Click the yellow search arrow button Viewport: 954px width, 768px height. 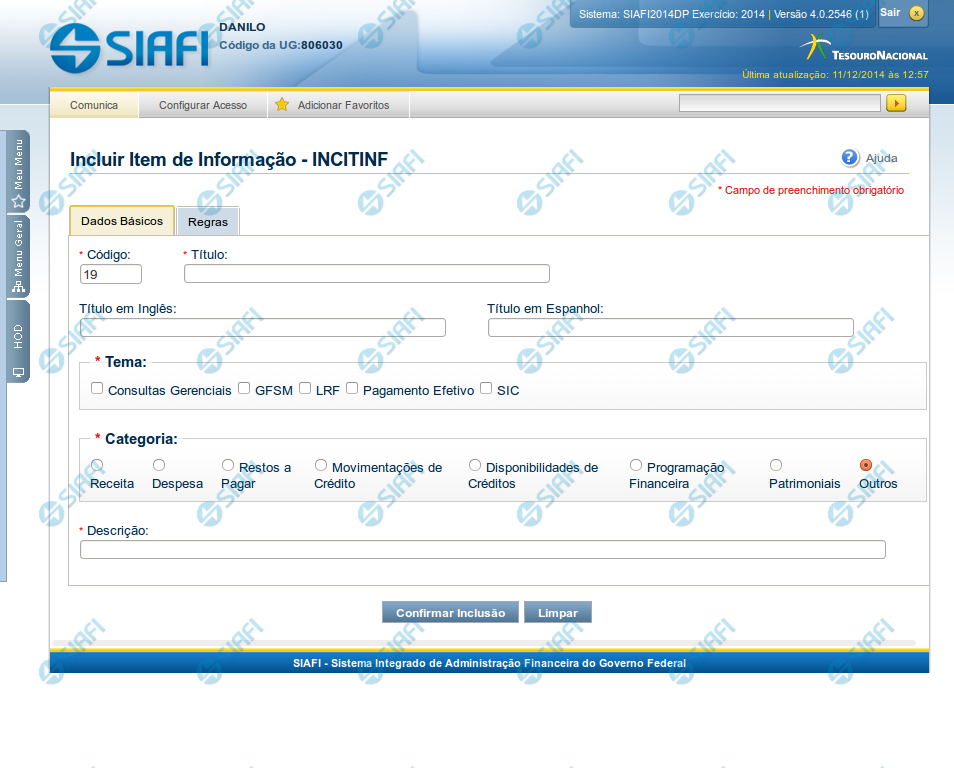coord(896,103)
